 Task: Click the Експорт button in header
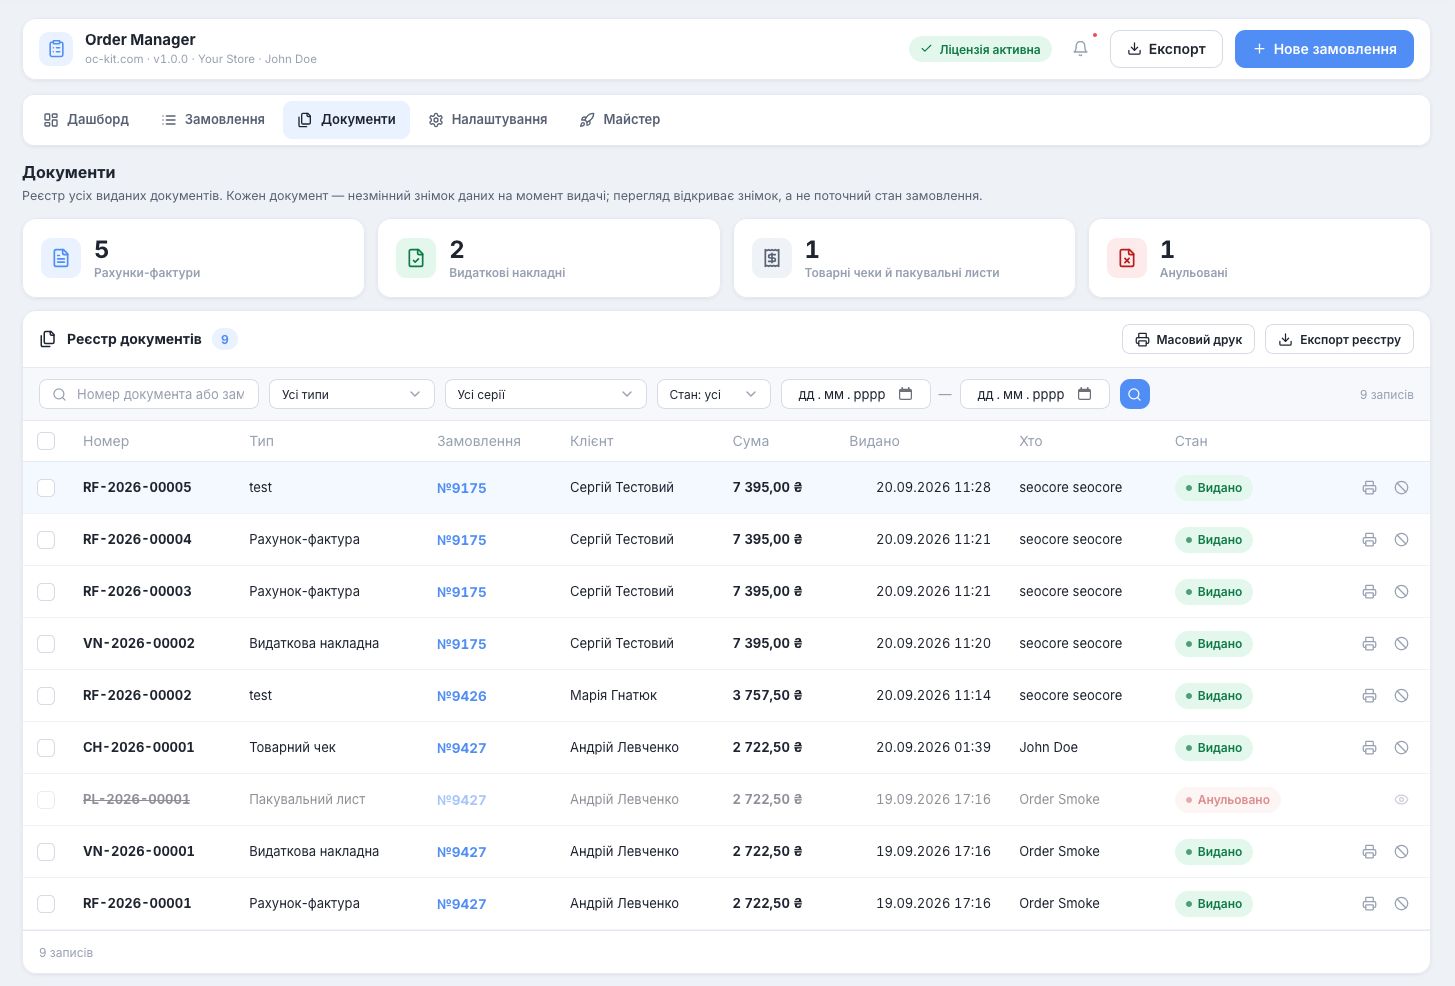click(x=1166, y=49)
